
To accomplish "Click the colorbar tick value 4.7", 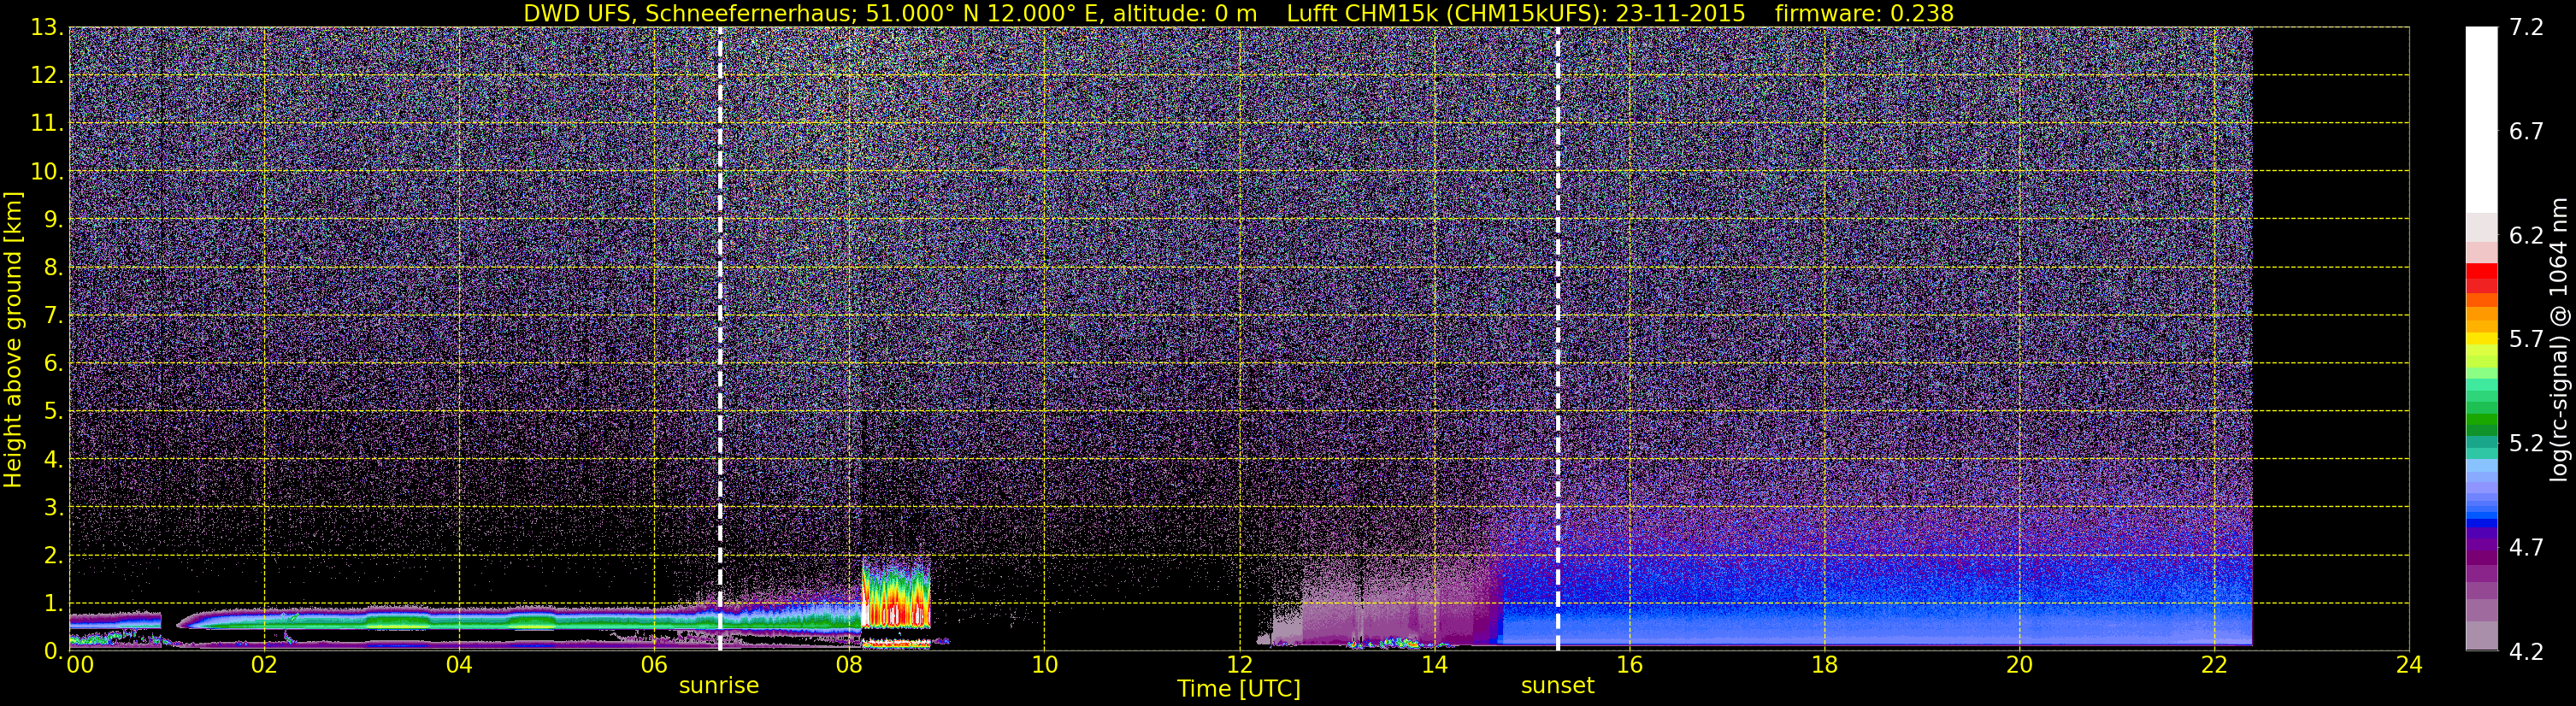I will coord(2526,548).
